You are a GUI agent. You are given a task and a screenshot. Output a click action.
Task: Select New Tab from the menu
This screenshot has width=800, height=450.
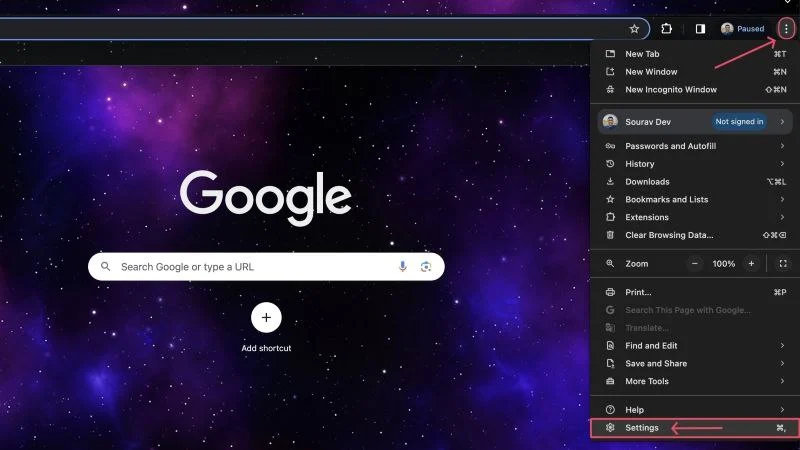[695, 54]
